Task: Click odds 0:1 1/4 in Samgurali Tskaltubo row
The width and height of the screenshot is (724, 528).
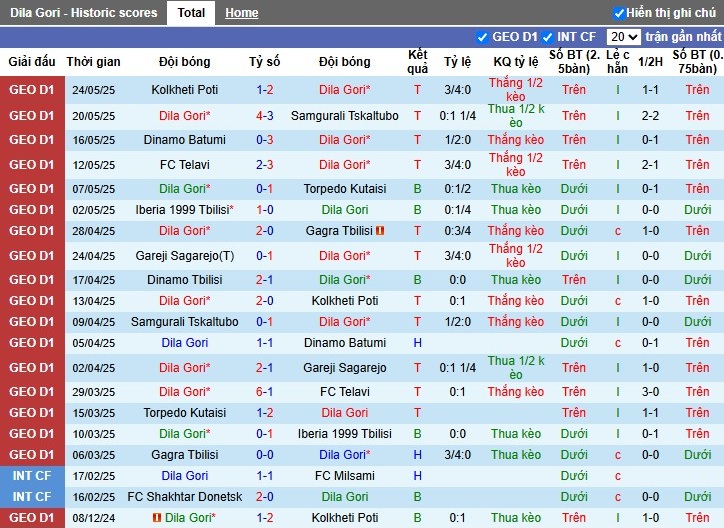Action: tap(458, 115)
